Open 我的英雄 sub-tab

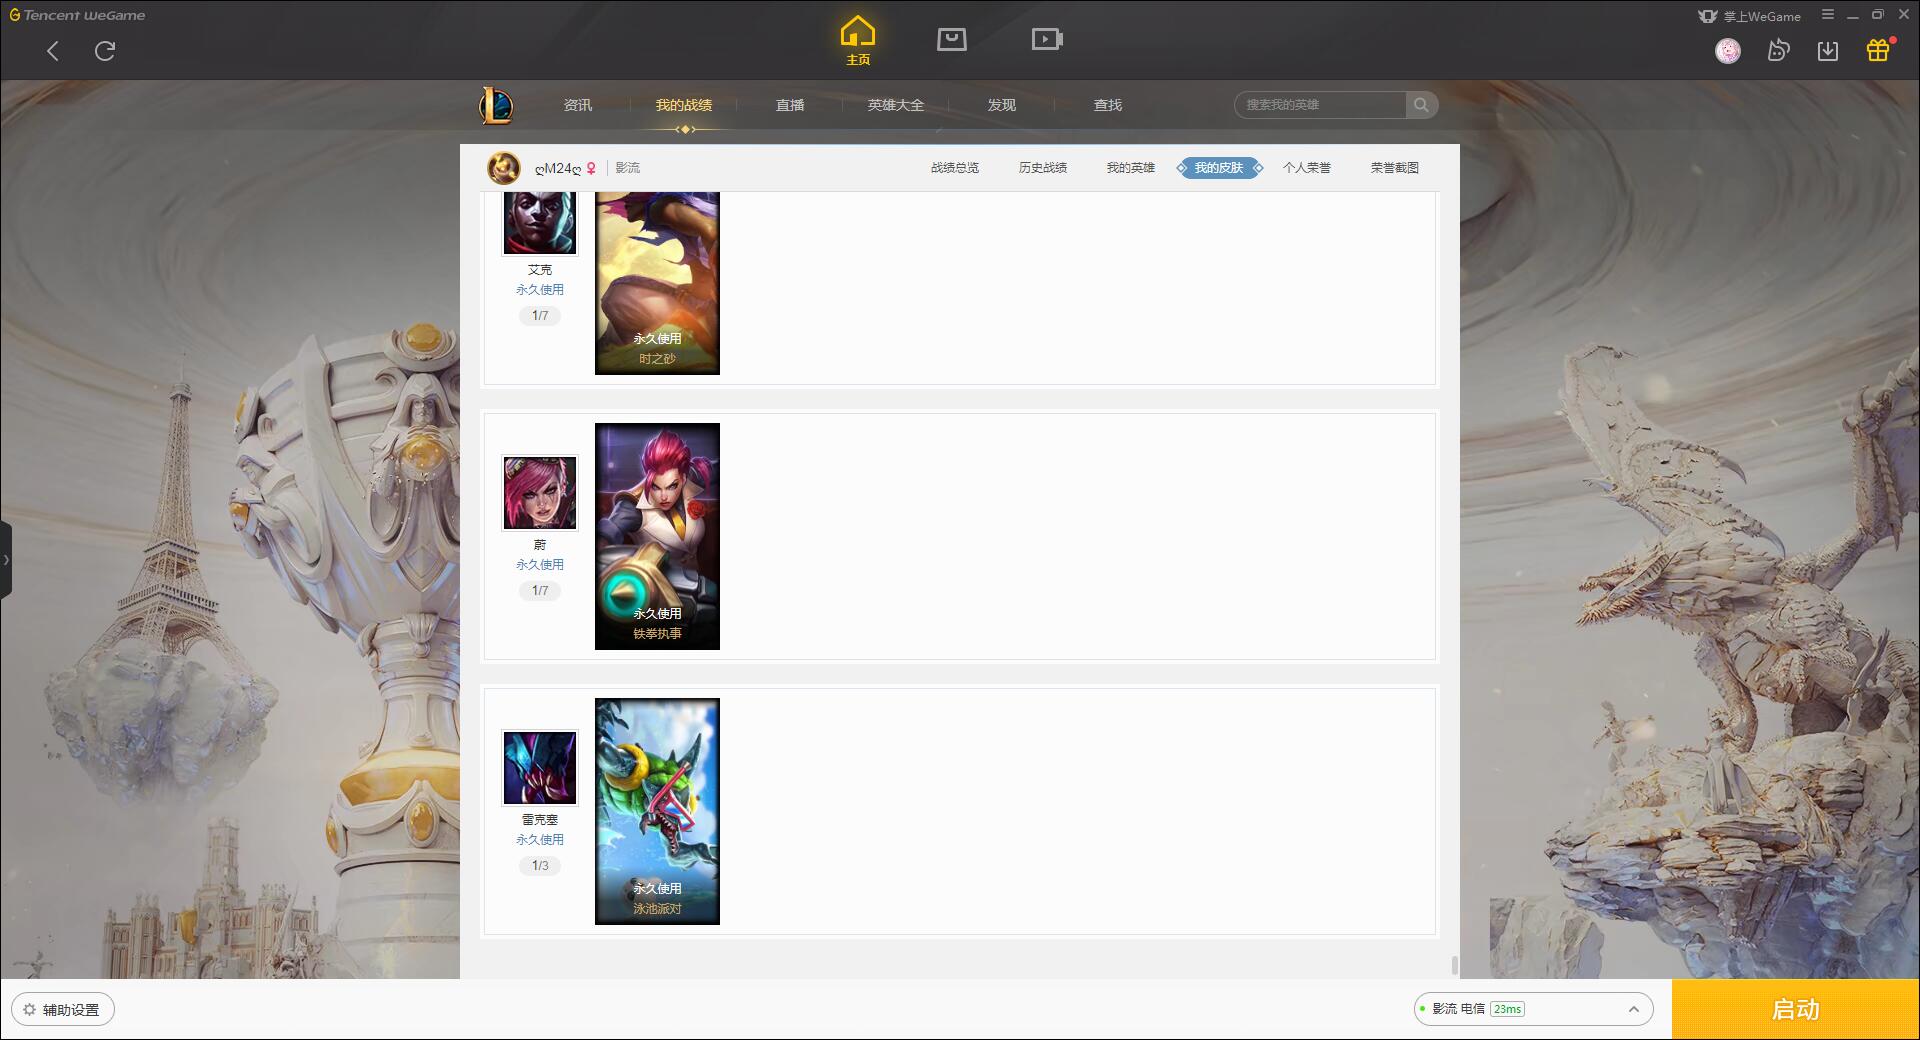pos(1131,168)
